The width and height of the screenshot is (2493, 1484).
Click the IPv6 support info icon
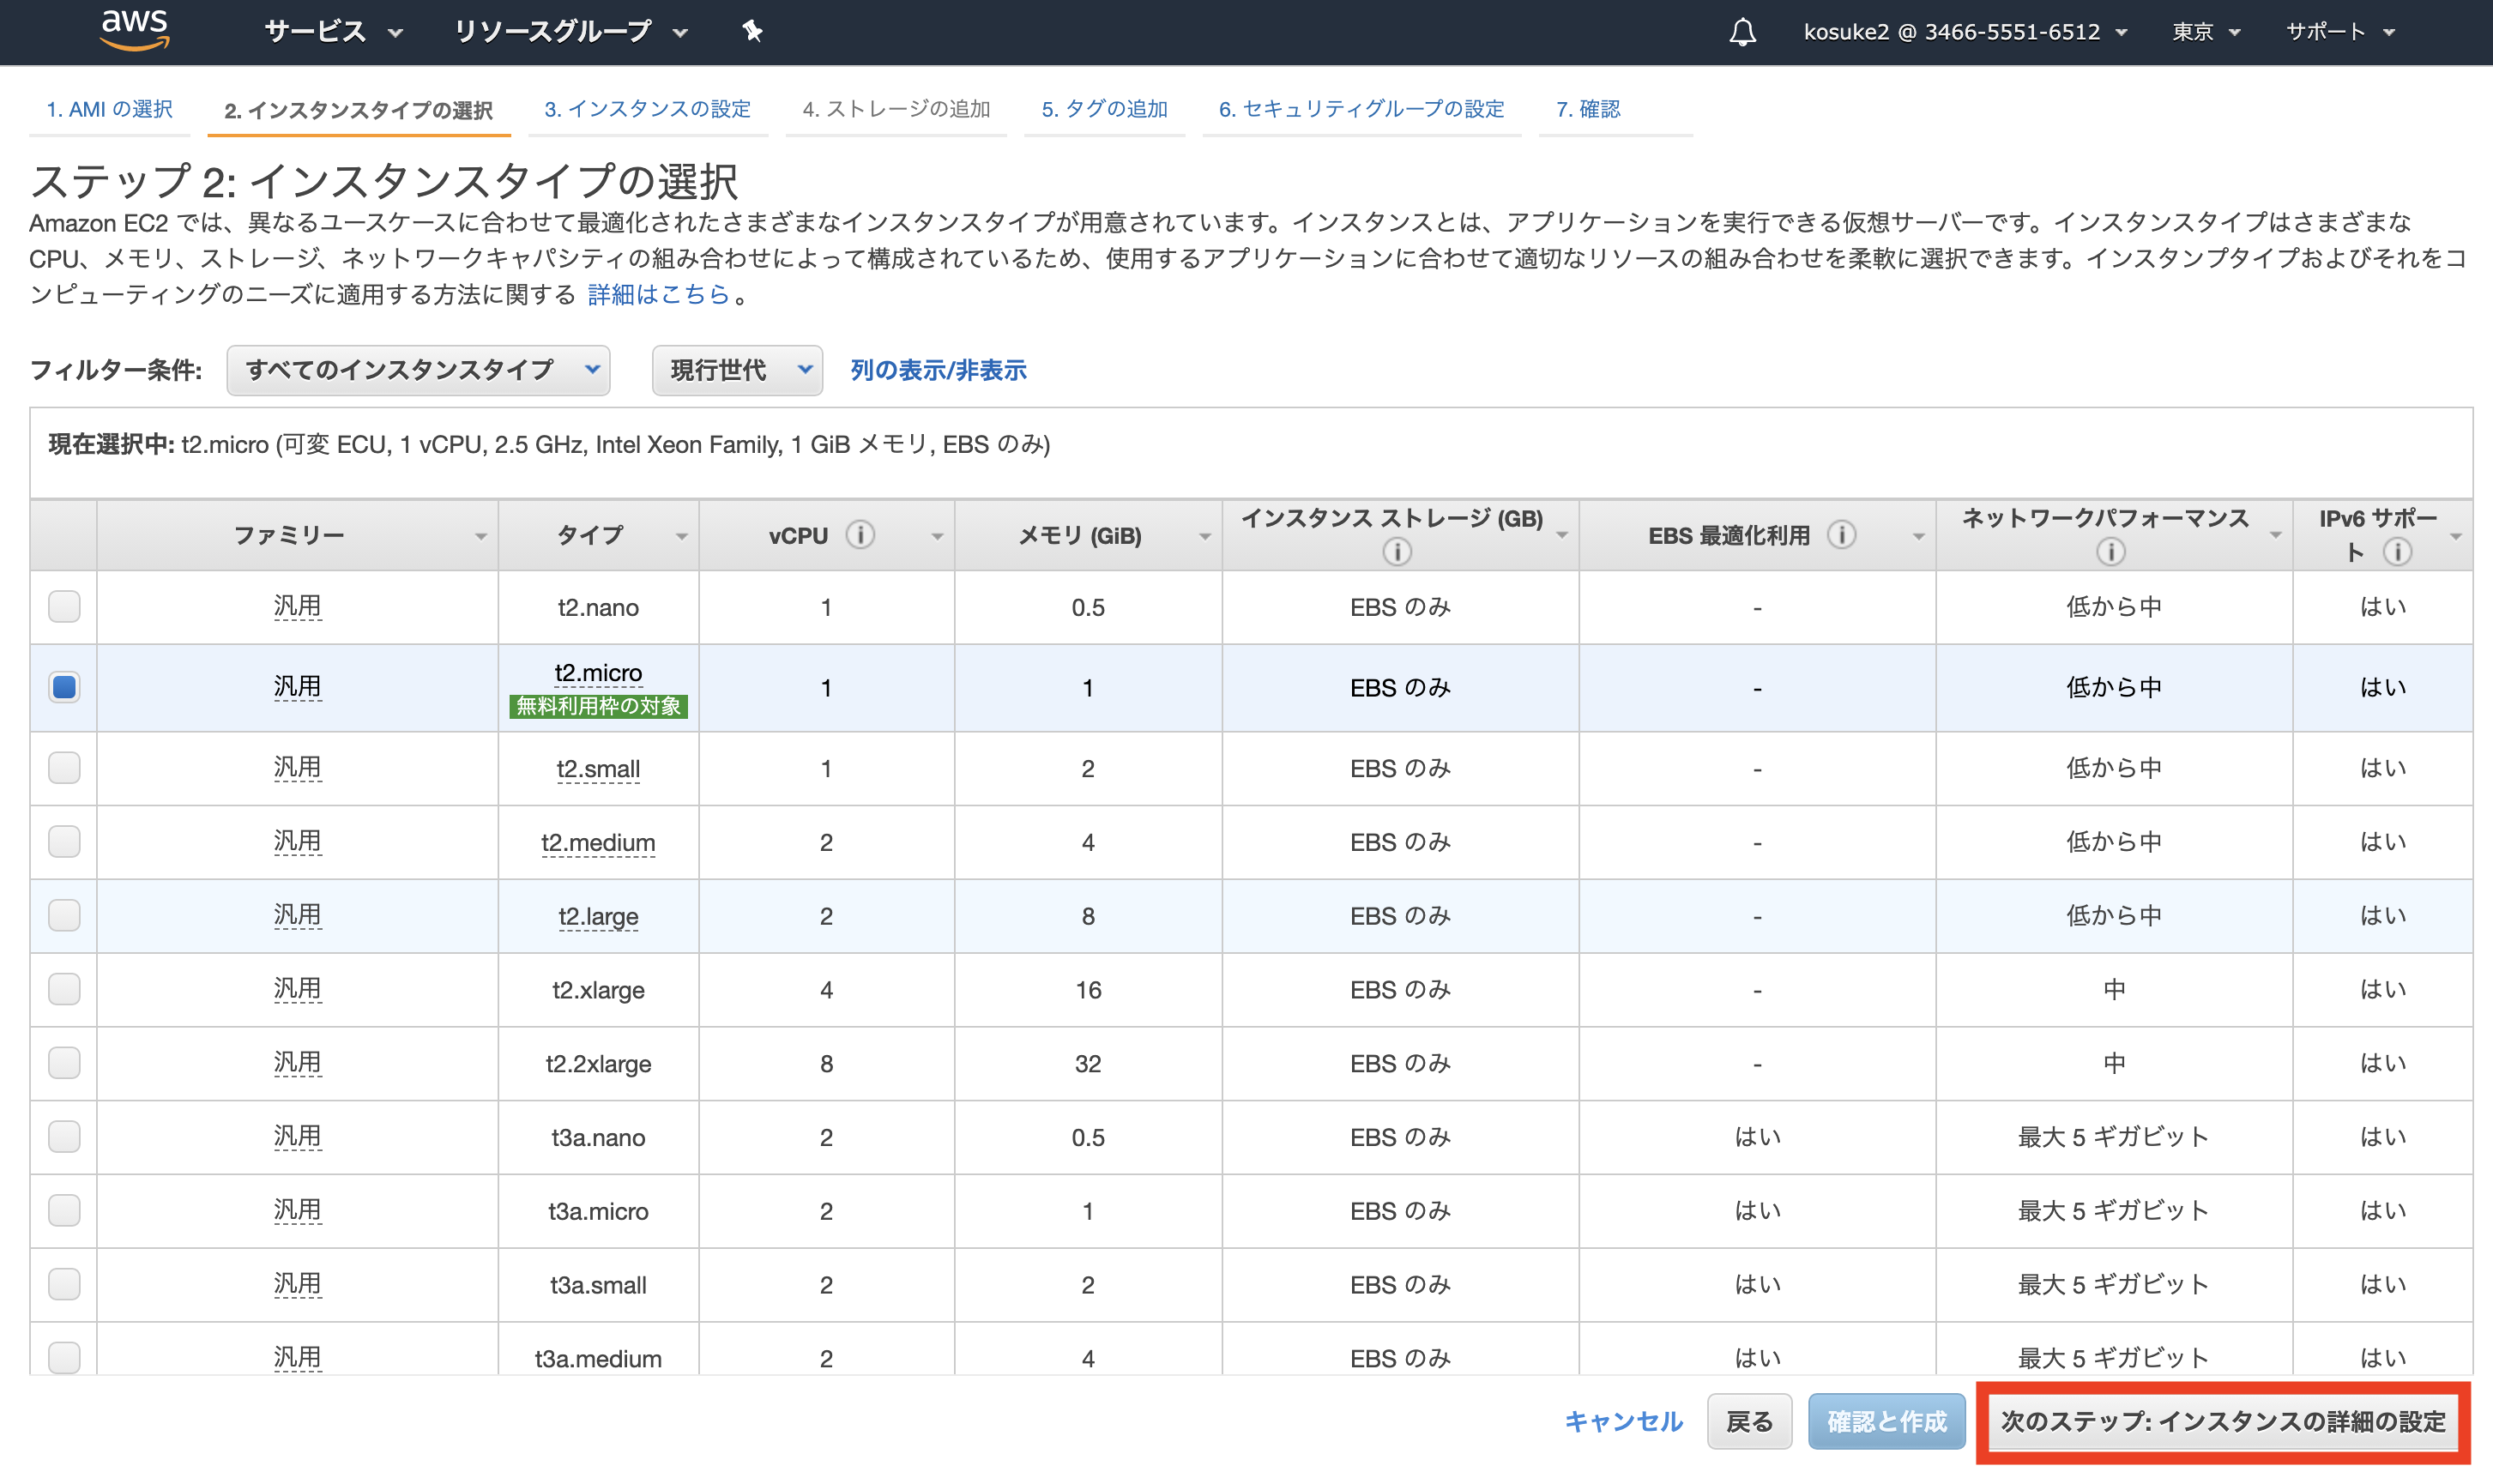[2397, 551]
